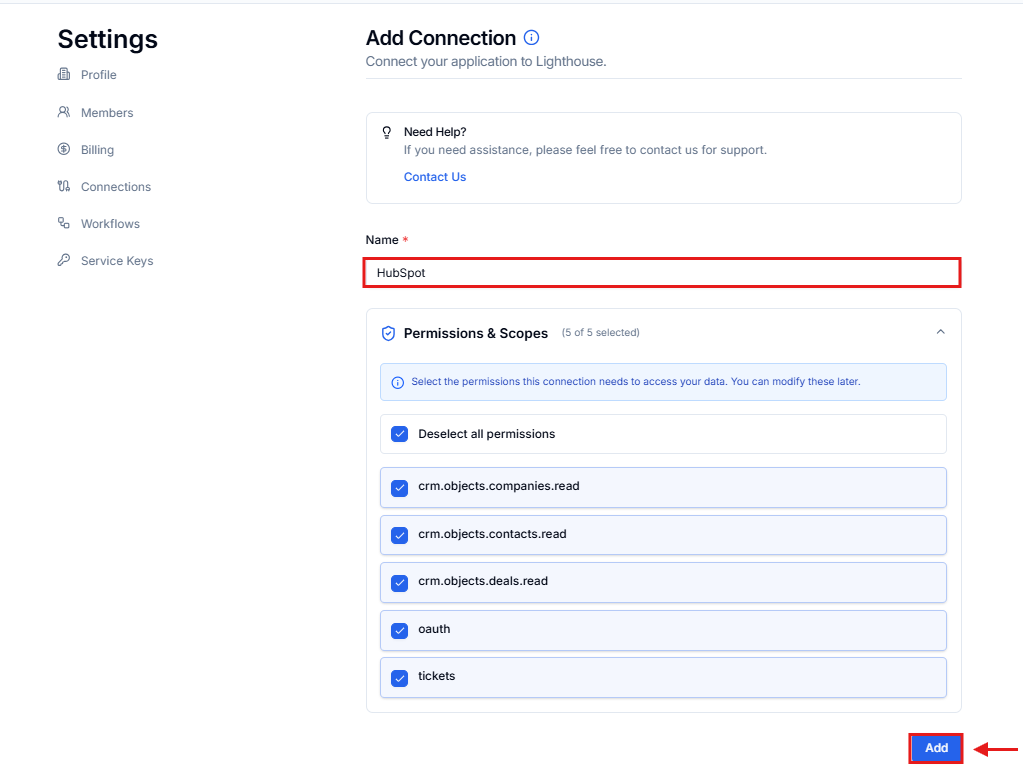This screenshot has height=775, width=1023.
Task: Click the 'Add Connection' page heading
Action: pos(440,38)
